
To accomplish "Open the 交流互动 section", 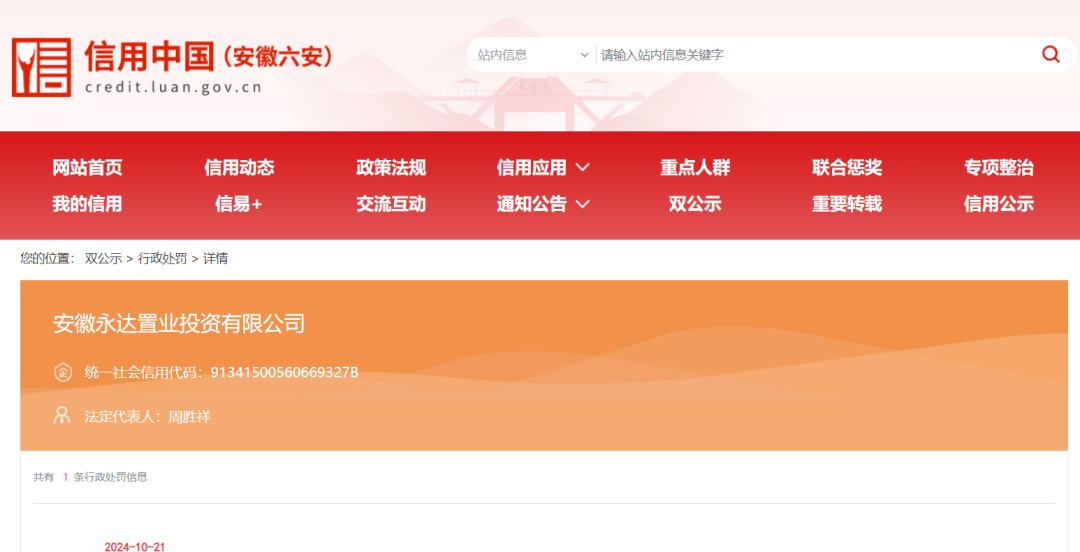I will point(391,204).
